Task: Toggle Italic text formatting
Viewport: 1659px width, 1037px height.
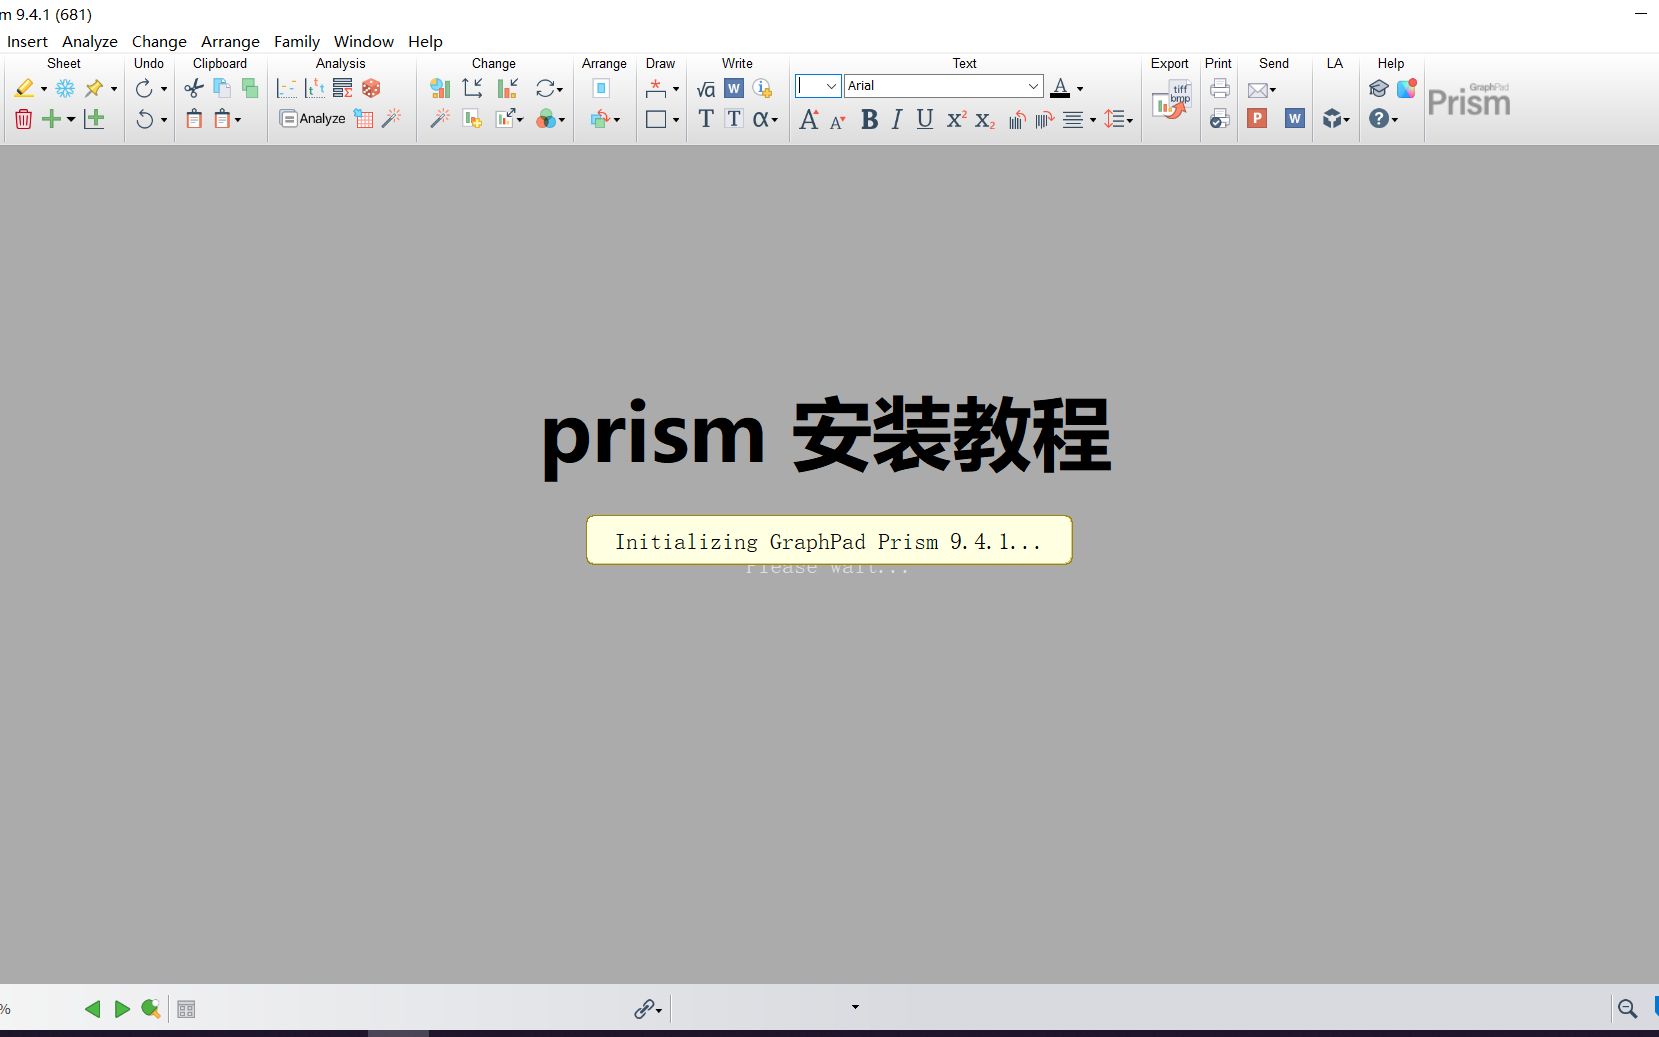Action: tap(897, 120)
